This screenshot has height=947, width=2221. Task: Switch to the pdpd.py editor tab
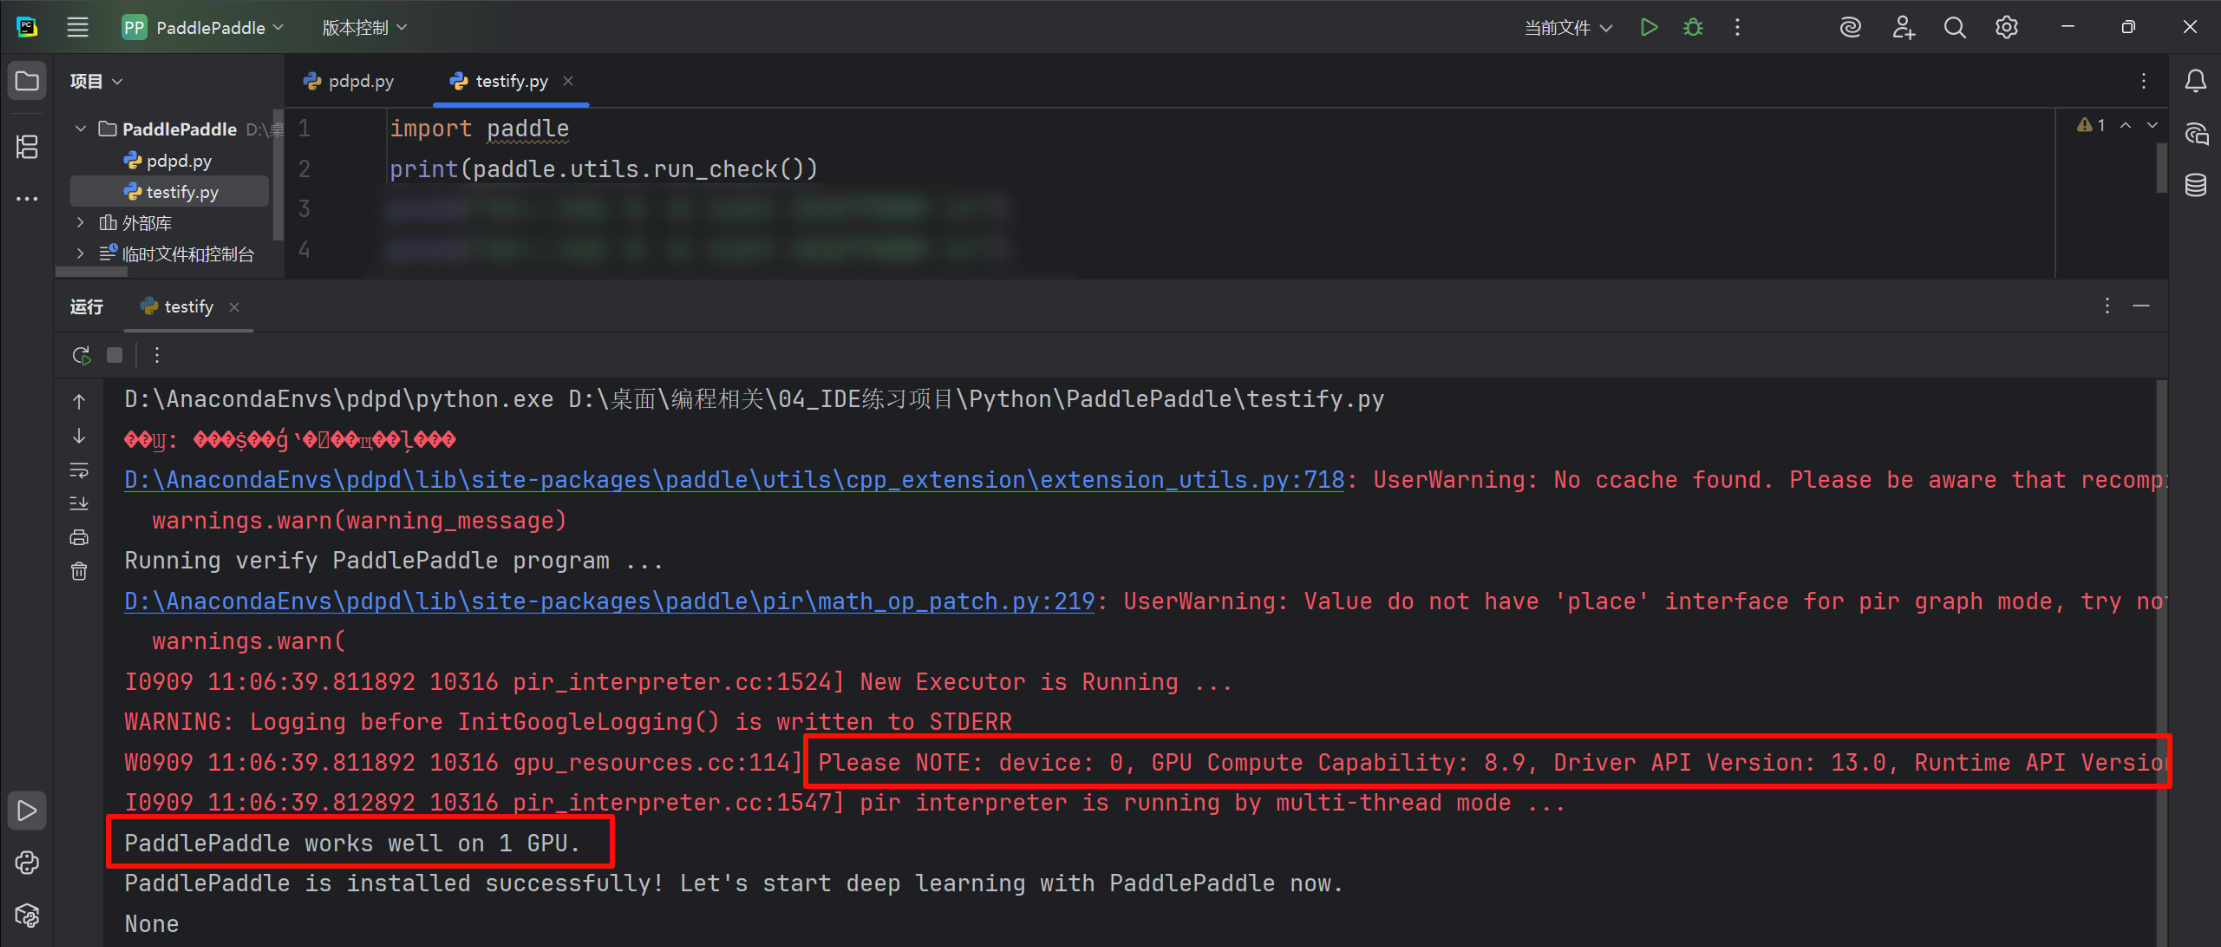[349, 81]
